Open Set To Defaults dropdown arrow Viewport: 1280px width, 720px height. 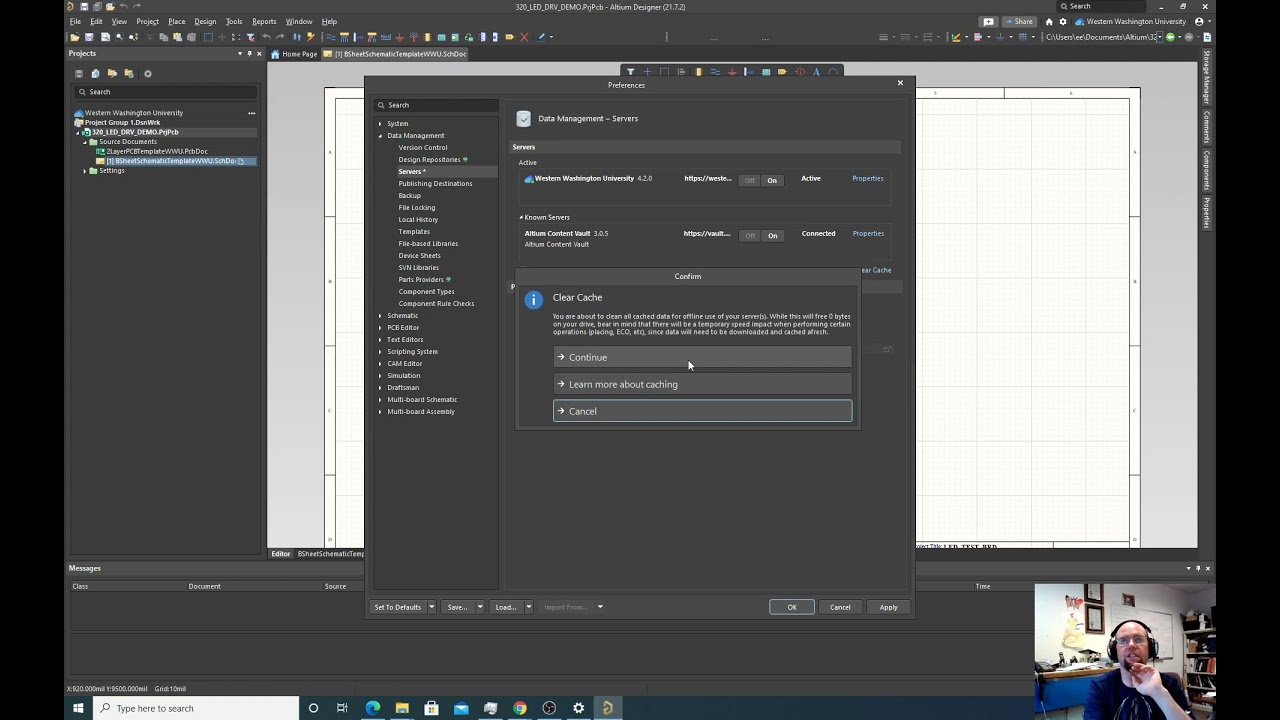tap(431, 607)
